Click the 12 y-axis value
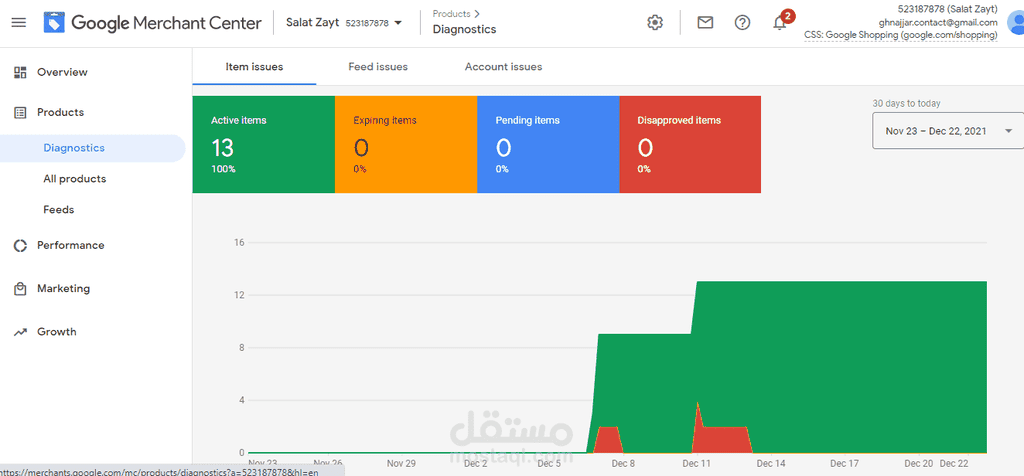The width and height of the screenshot is (1024, 476). click(x=239, y=295)
